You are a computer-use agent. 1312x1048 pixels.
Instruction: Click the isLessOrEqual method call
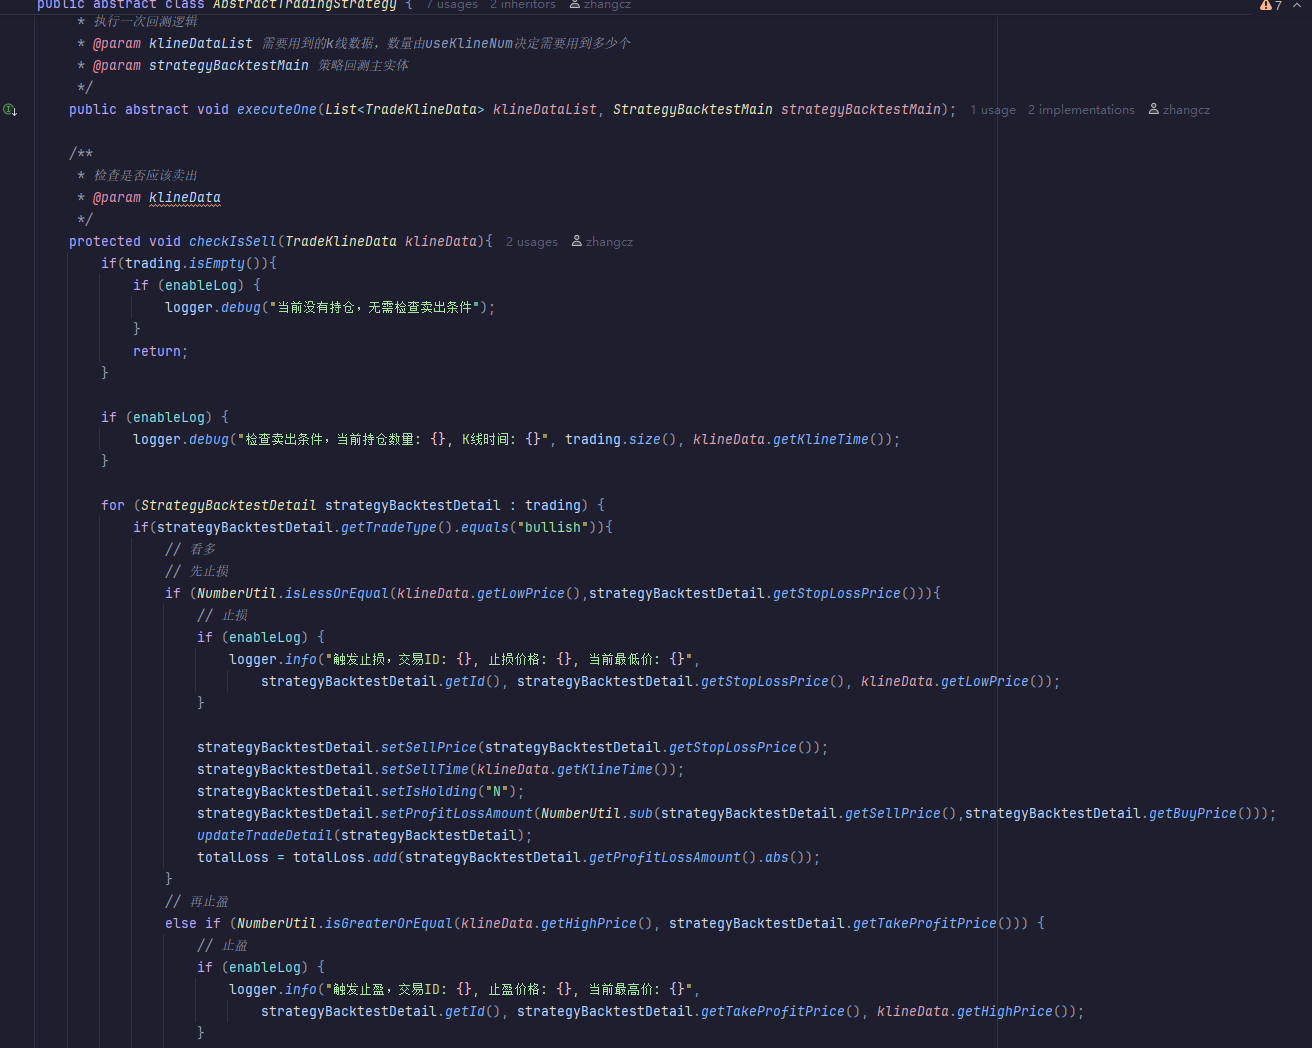tap(337, 594)
